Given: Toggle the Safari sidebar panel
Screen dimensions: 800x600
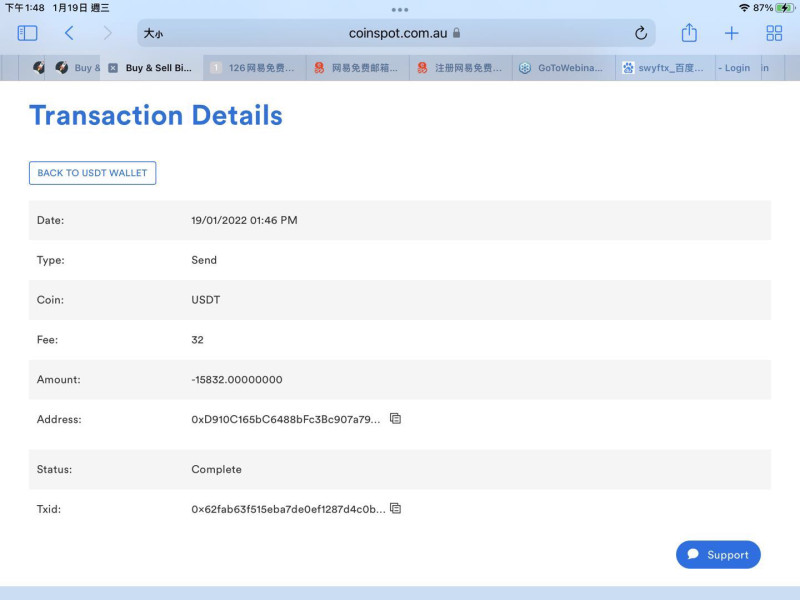Looking at the screenshot, I should (x=27, y=33).
